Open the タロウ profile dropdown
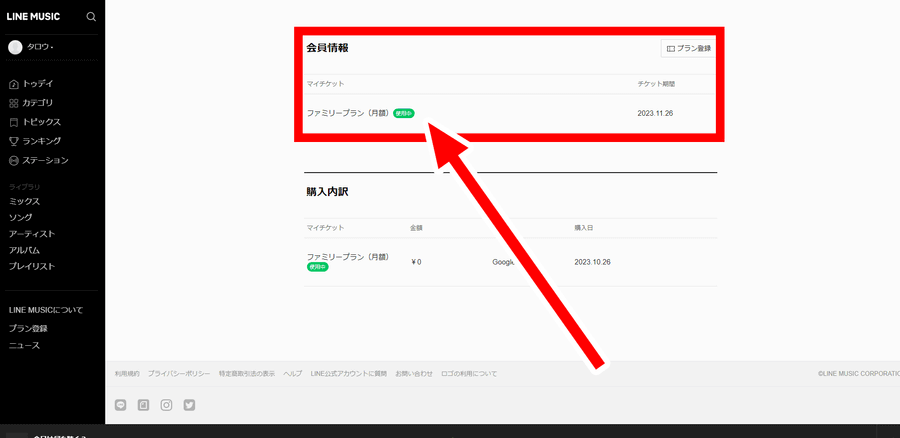Viewport: 900px width, 438px height. coord(40,47)
